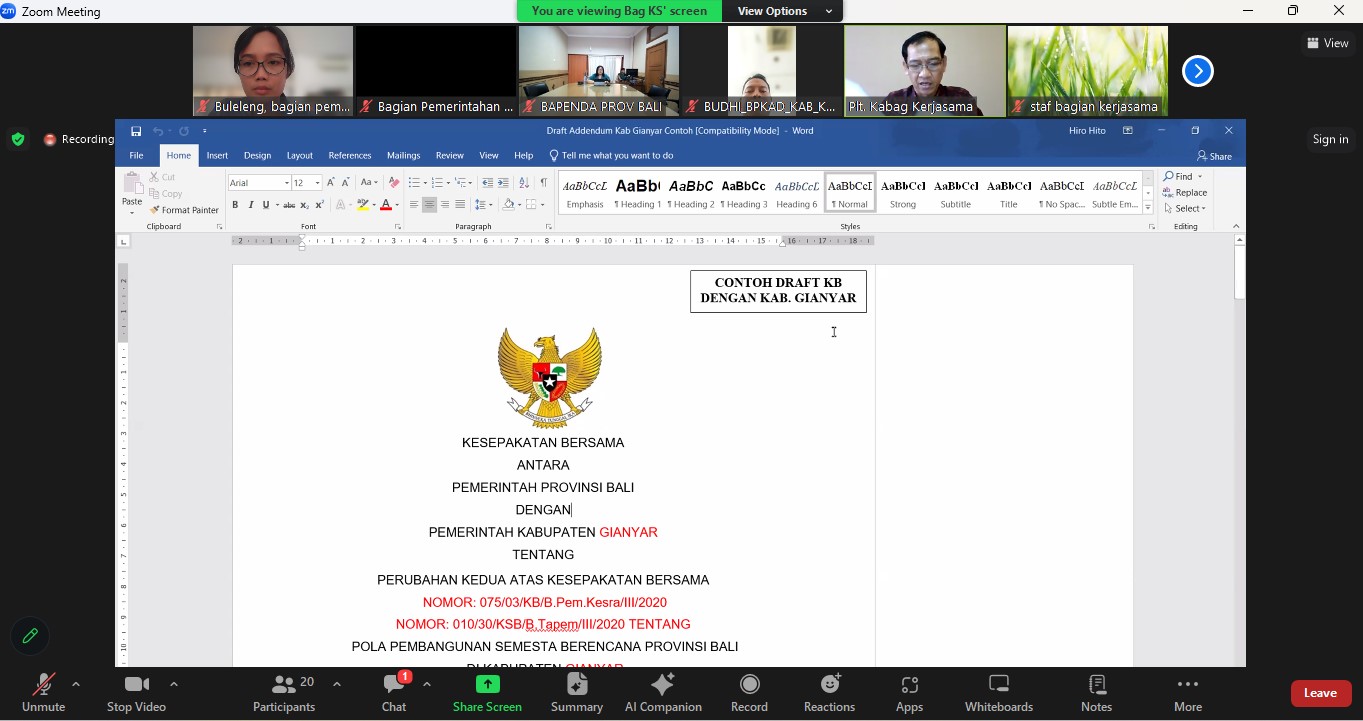Expand audio options arrow next to Unmute
The height and width of the screenshot is (721, 1363).
pyautogui.click(x=76, y=685)
